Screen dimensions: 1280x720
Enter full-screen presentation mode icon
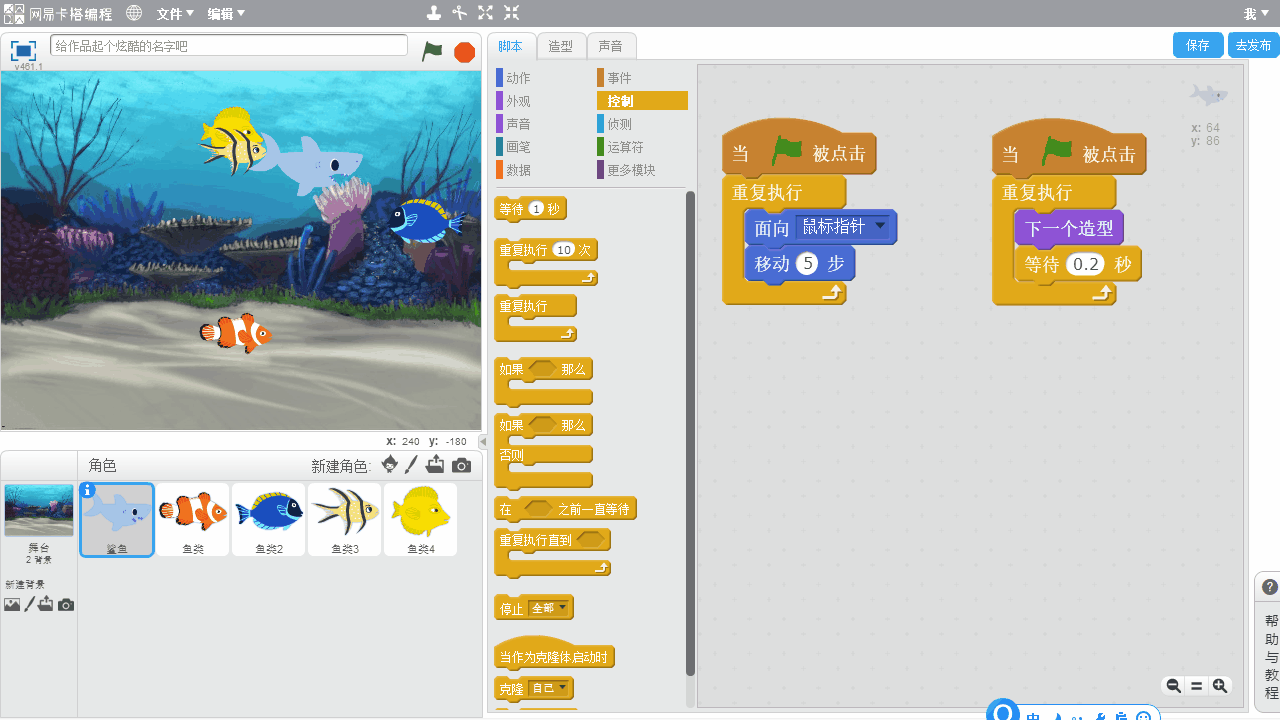(x=23, y=50)
